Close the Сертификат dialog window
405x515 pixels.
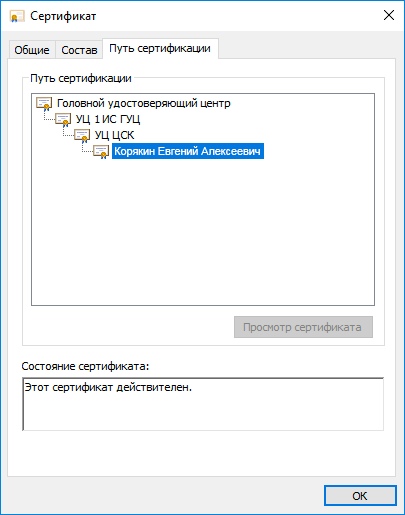point(389,15)
